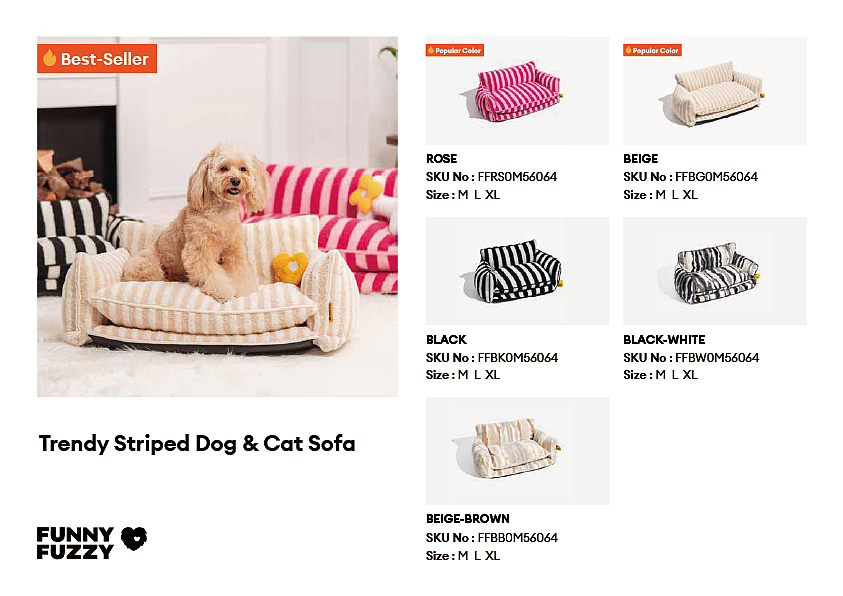843x596 pixels.
Task: Click the BEIGE-BROWN color name label
Action: tap(467, 519)
